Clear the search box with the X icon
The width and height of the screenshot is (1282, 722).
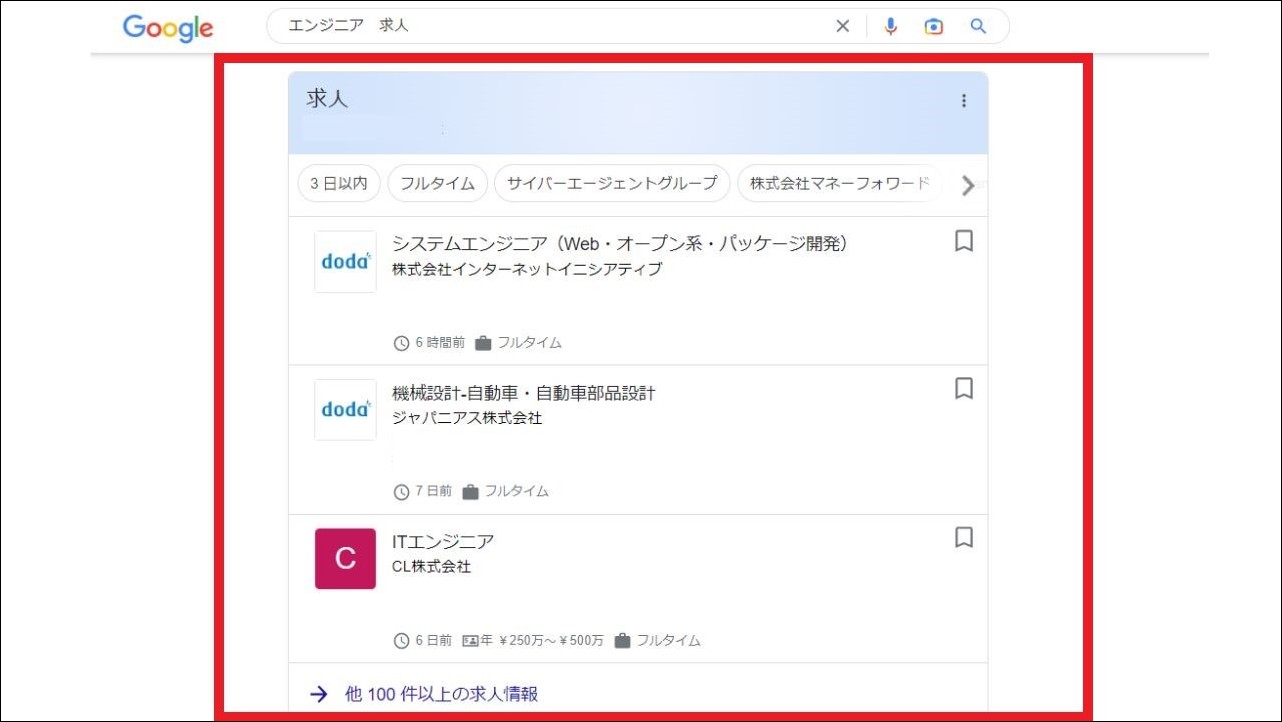tap(842, 27)
